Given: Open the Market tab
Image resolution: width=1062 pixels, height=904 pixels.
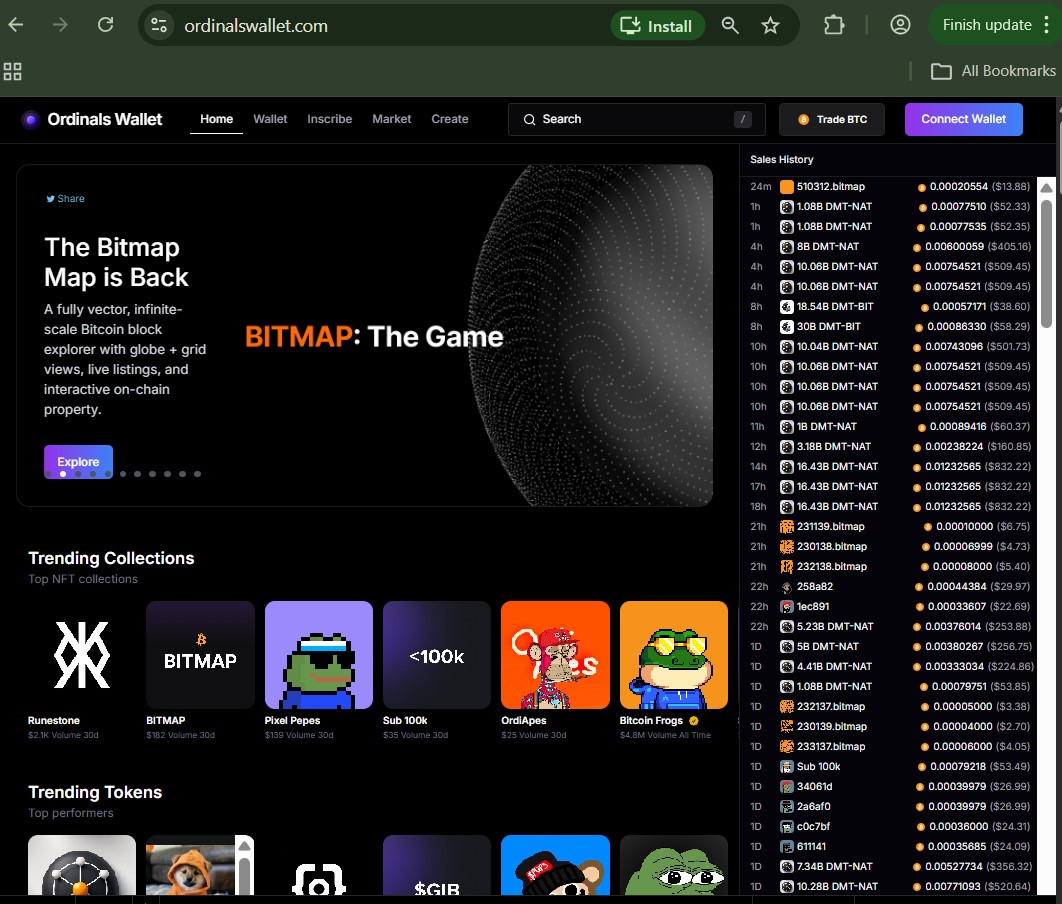Looking at the screenshot, I should [391, 119].
